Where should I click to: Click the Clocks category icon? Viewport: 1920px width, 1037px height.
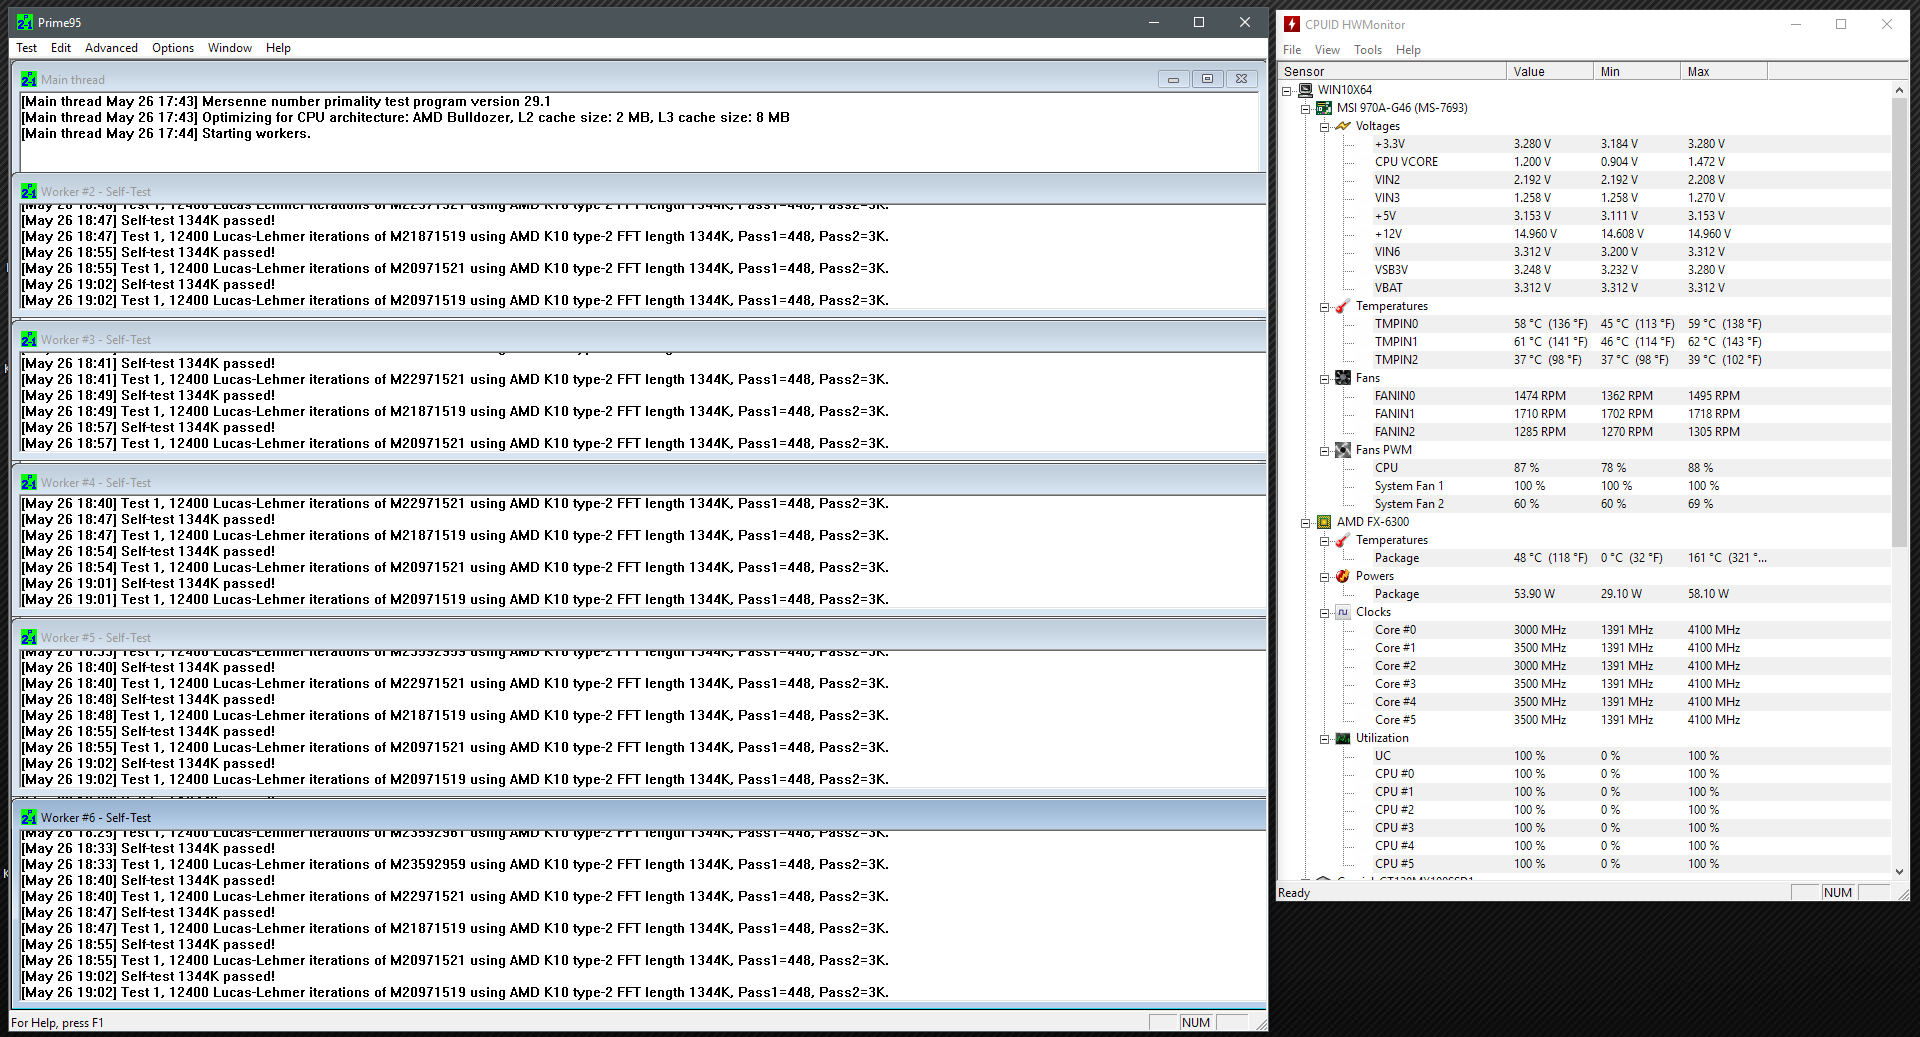(x=1343, y=612)
